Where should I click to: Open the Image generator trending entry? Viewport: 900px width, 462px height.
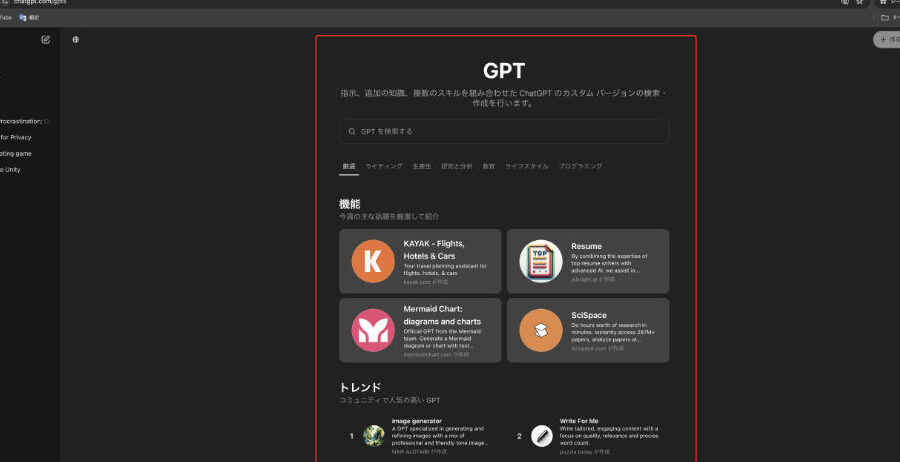[419, 436]
